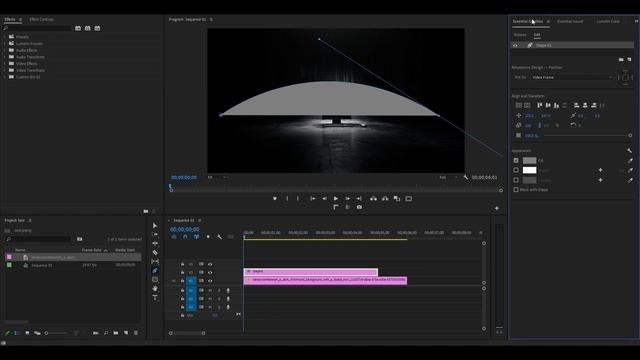Expand Lumetri Presets folder
Viewport: 640px width, 360px height.
tap(4, 43)
